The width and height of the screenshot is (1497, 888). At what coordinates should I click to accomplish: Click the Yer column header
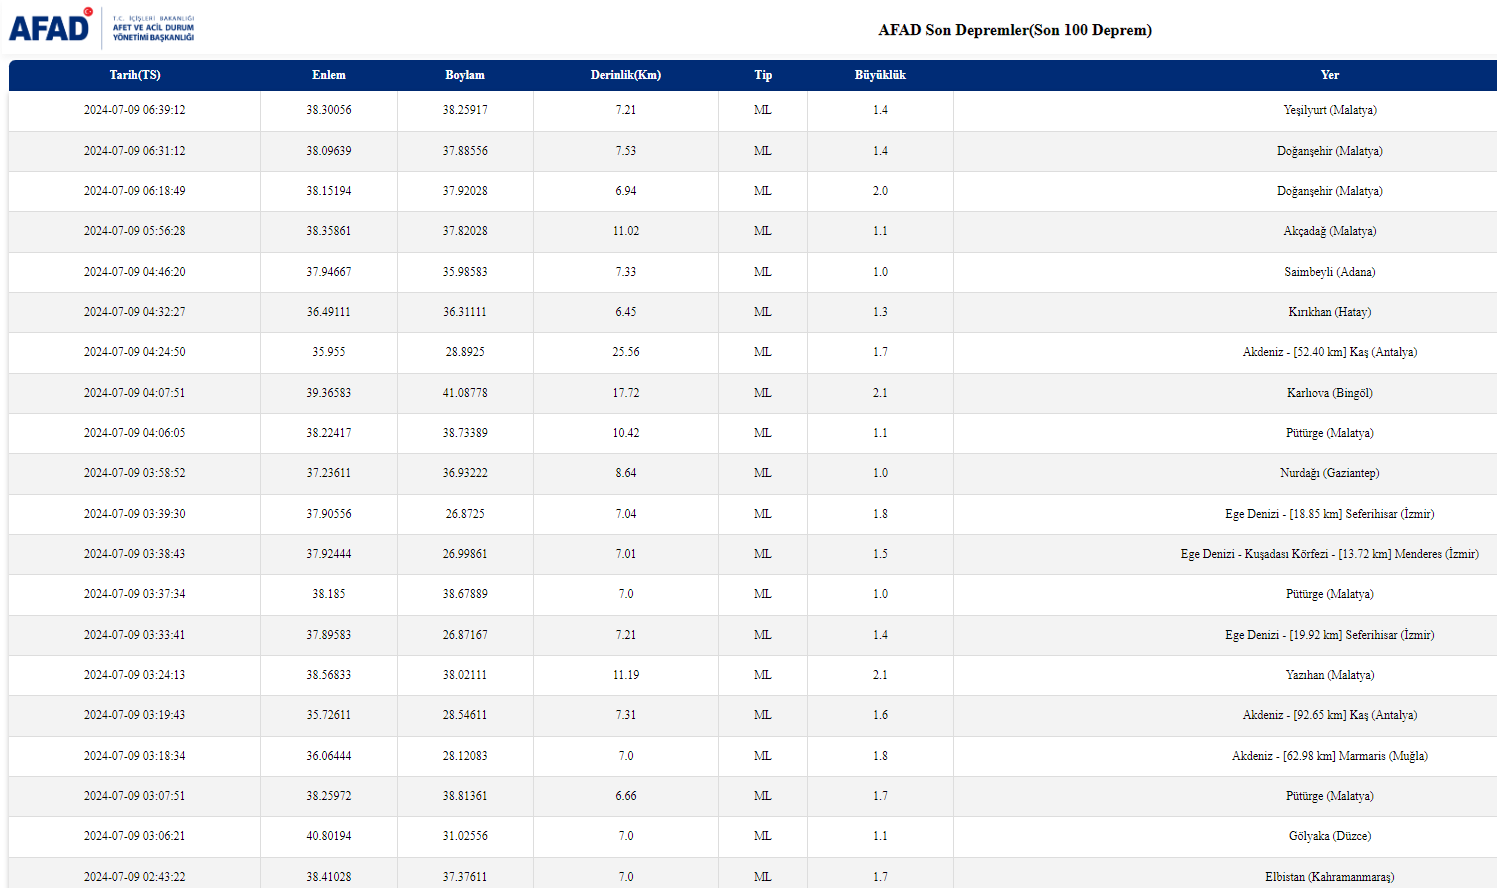click(x=1330, y=75)
